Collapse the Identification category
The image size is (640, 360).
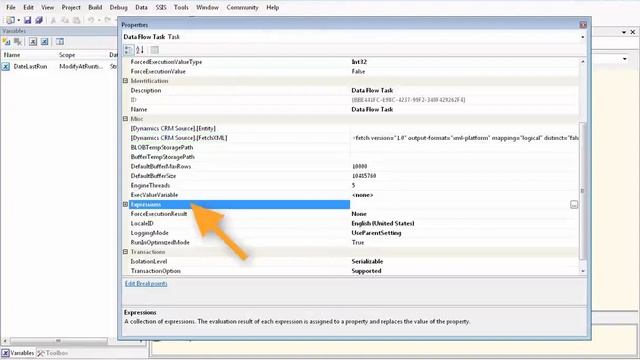(x=126, y=81)
